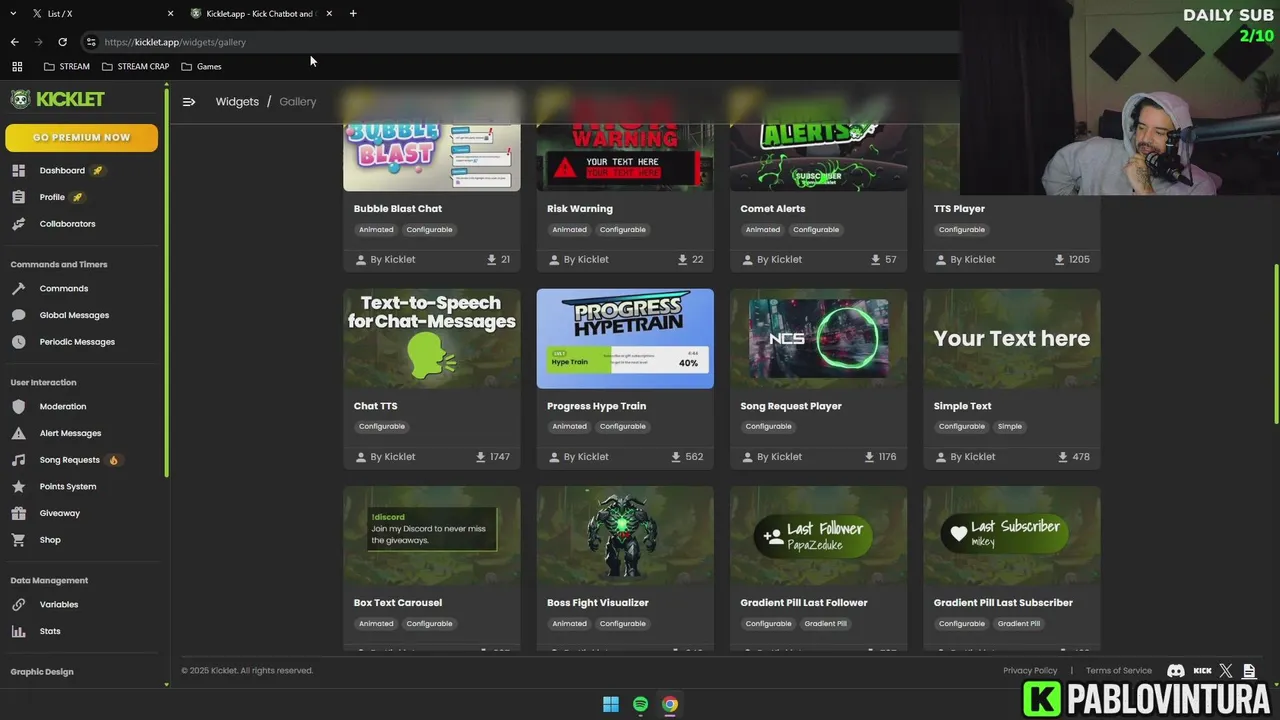Open Chrome from the taskbar
Screen dimensions: 1280x720
point(670,704)
